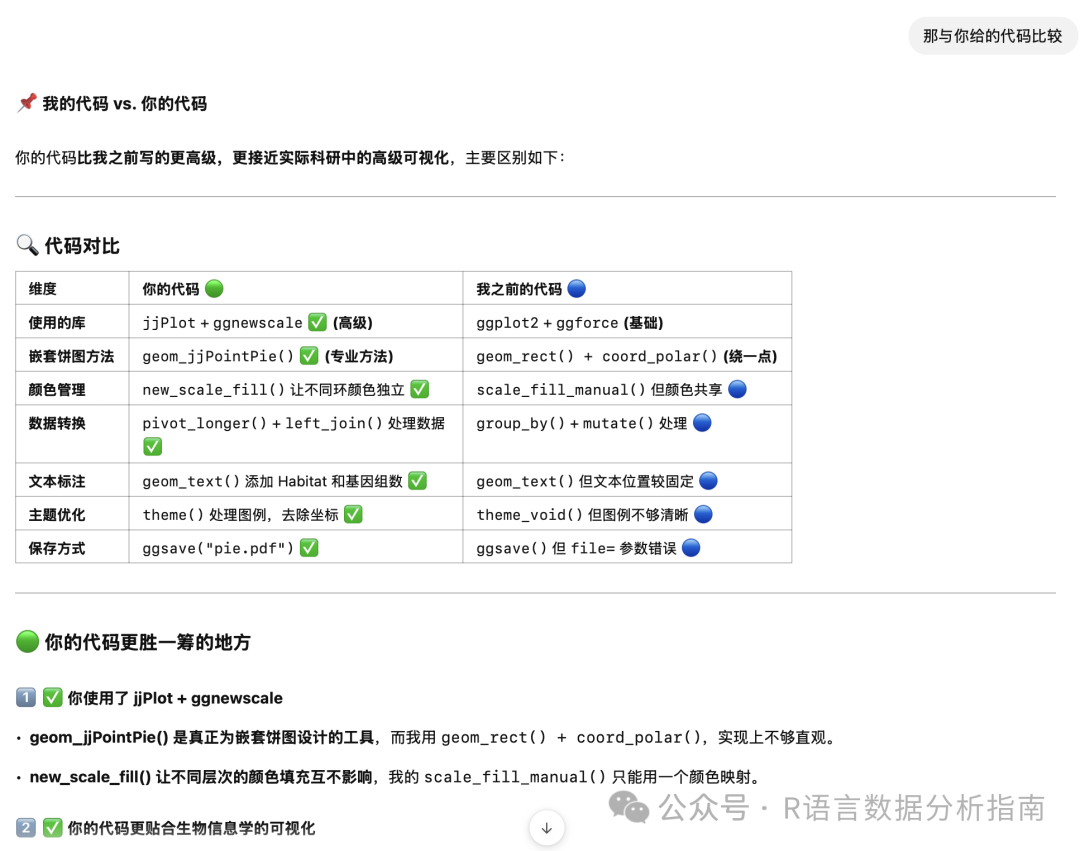Click the blue circle after group_by() + mutate() 处理
This screenshot has width=1080, height=851.
(702, 423)
